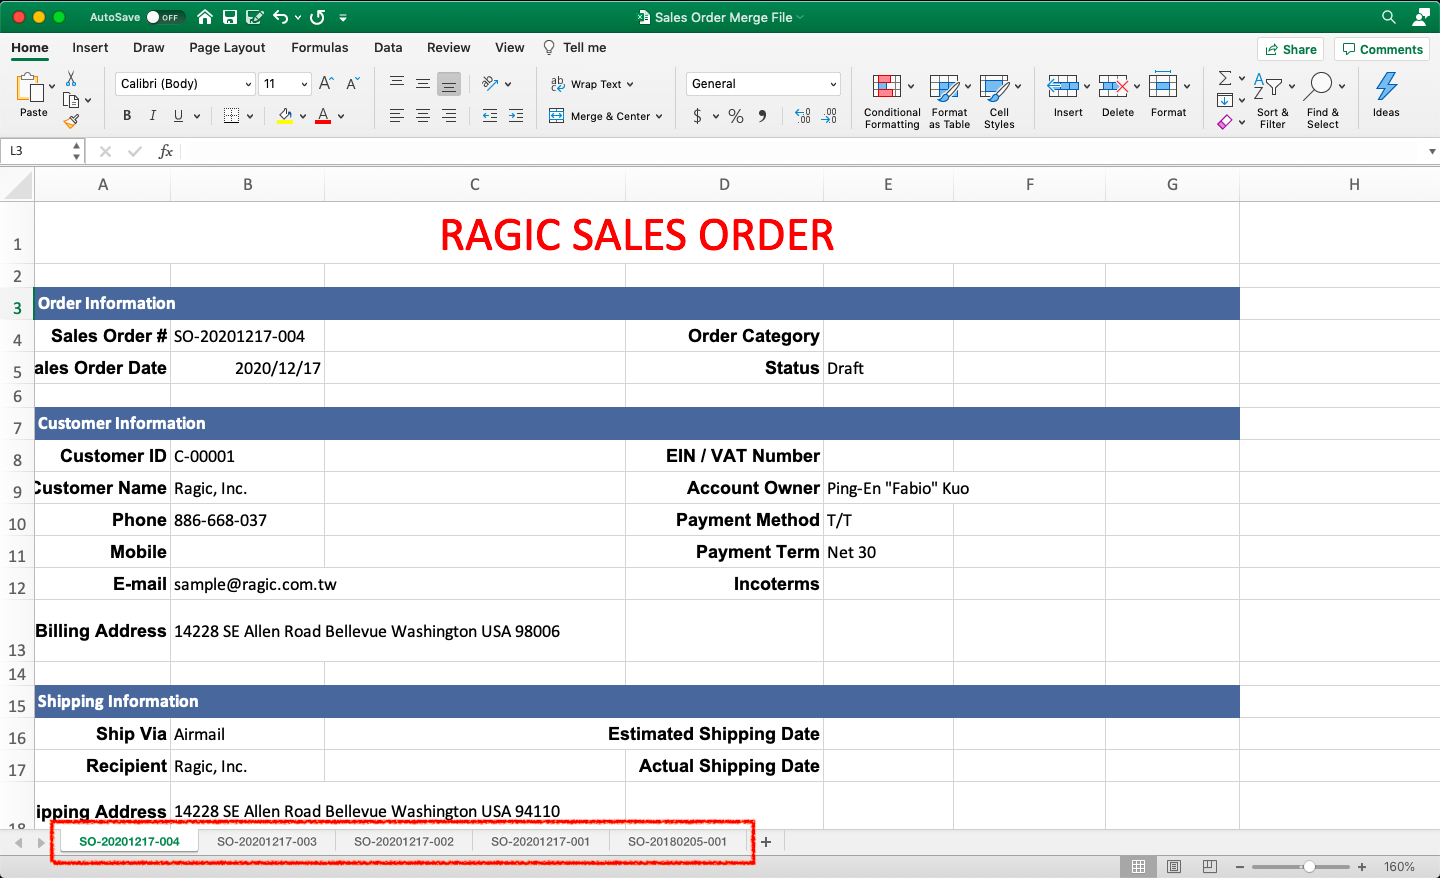Click the Save icon in title bar
1440x878 pixels.
(230, 17)
